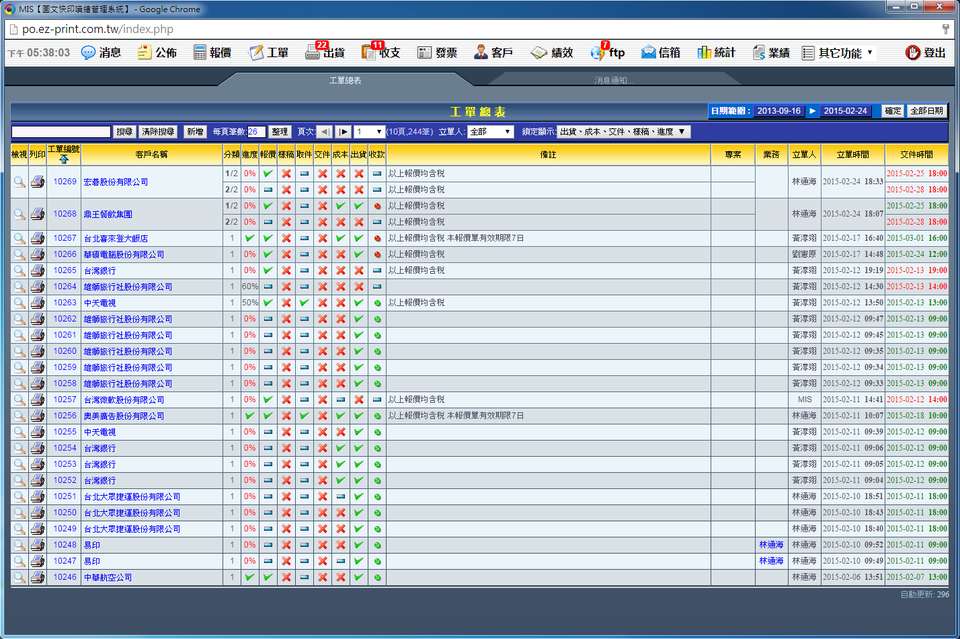Open the 收支 icon with badge 11

[370, 52]
